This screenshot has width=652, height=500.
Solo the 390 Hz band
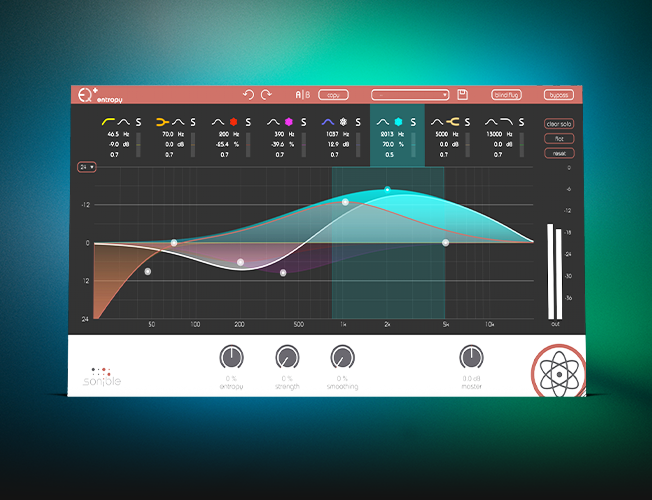pyautogui.click(x=304, y=122)
